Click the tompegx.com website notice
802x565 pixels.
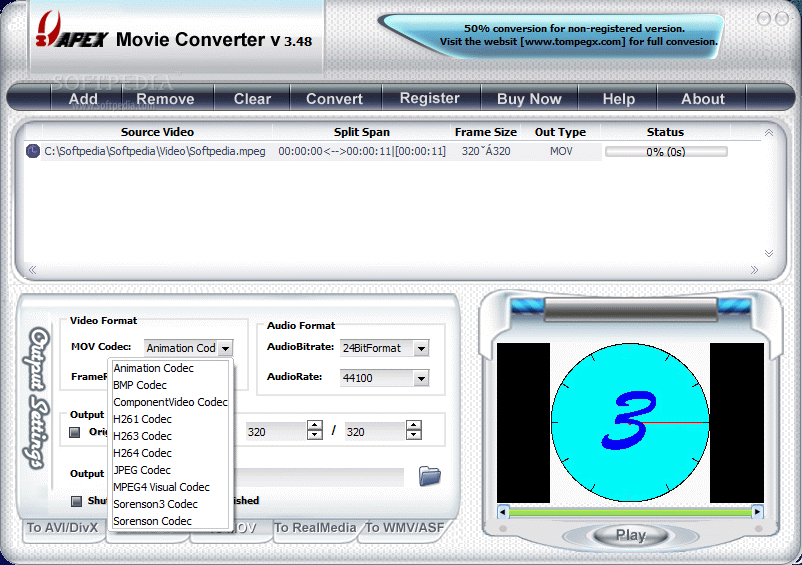click(x=578, y=35)
